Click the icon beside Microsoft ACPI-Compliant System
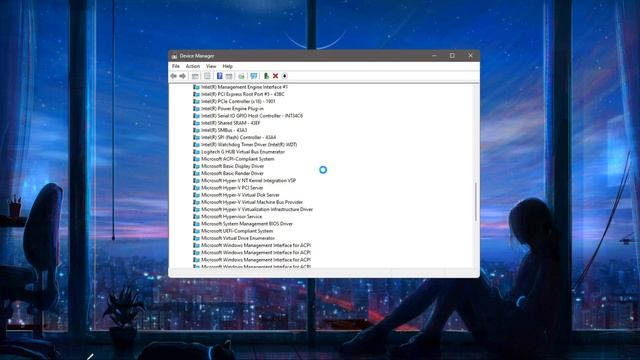640x360 pixels. pyautogui.click(x=196, y=159)
